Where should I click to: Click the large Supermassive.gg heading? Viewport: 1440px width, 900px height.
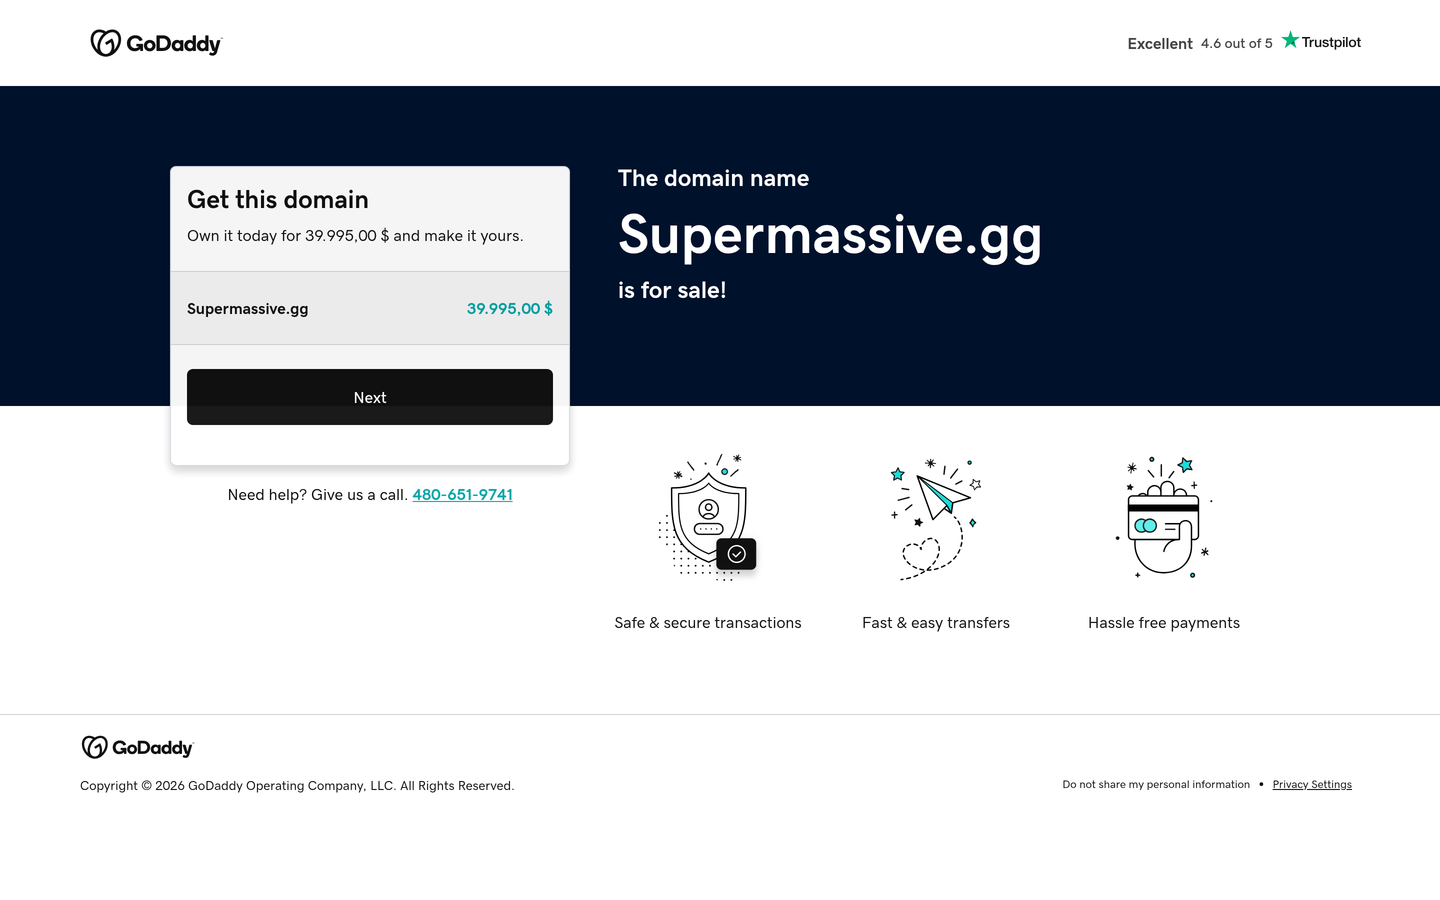[830, 237]
